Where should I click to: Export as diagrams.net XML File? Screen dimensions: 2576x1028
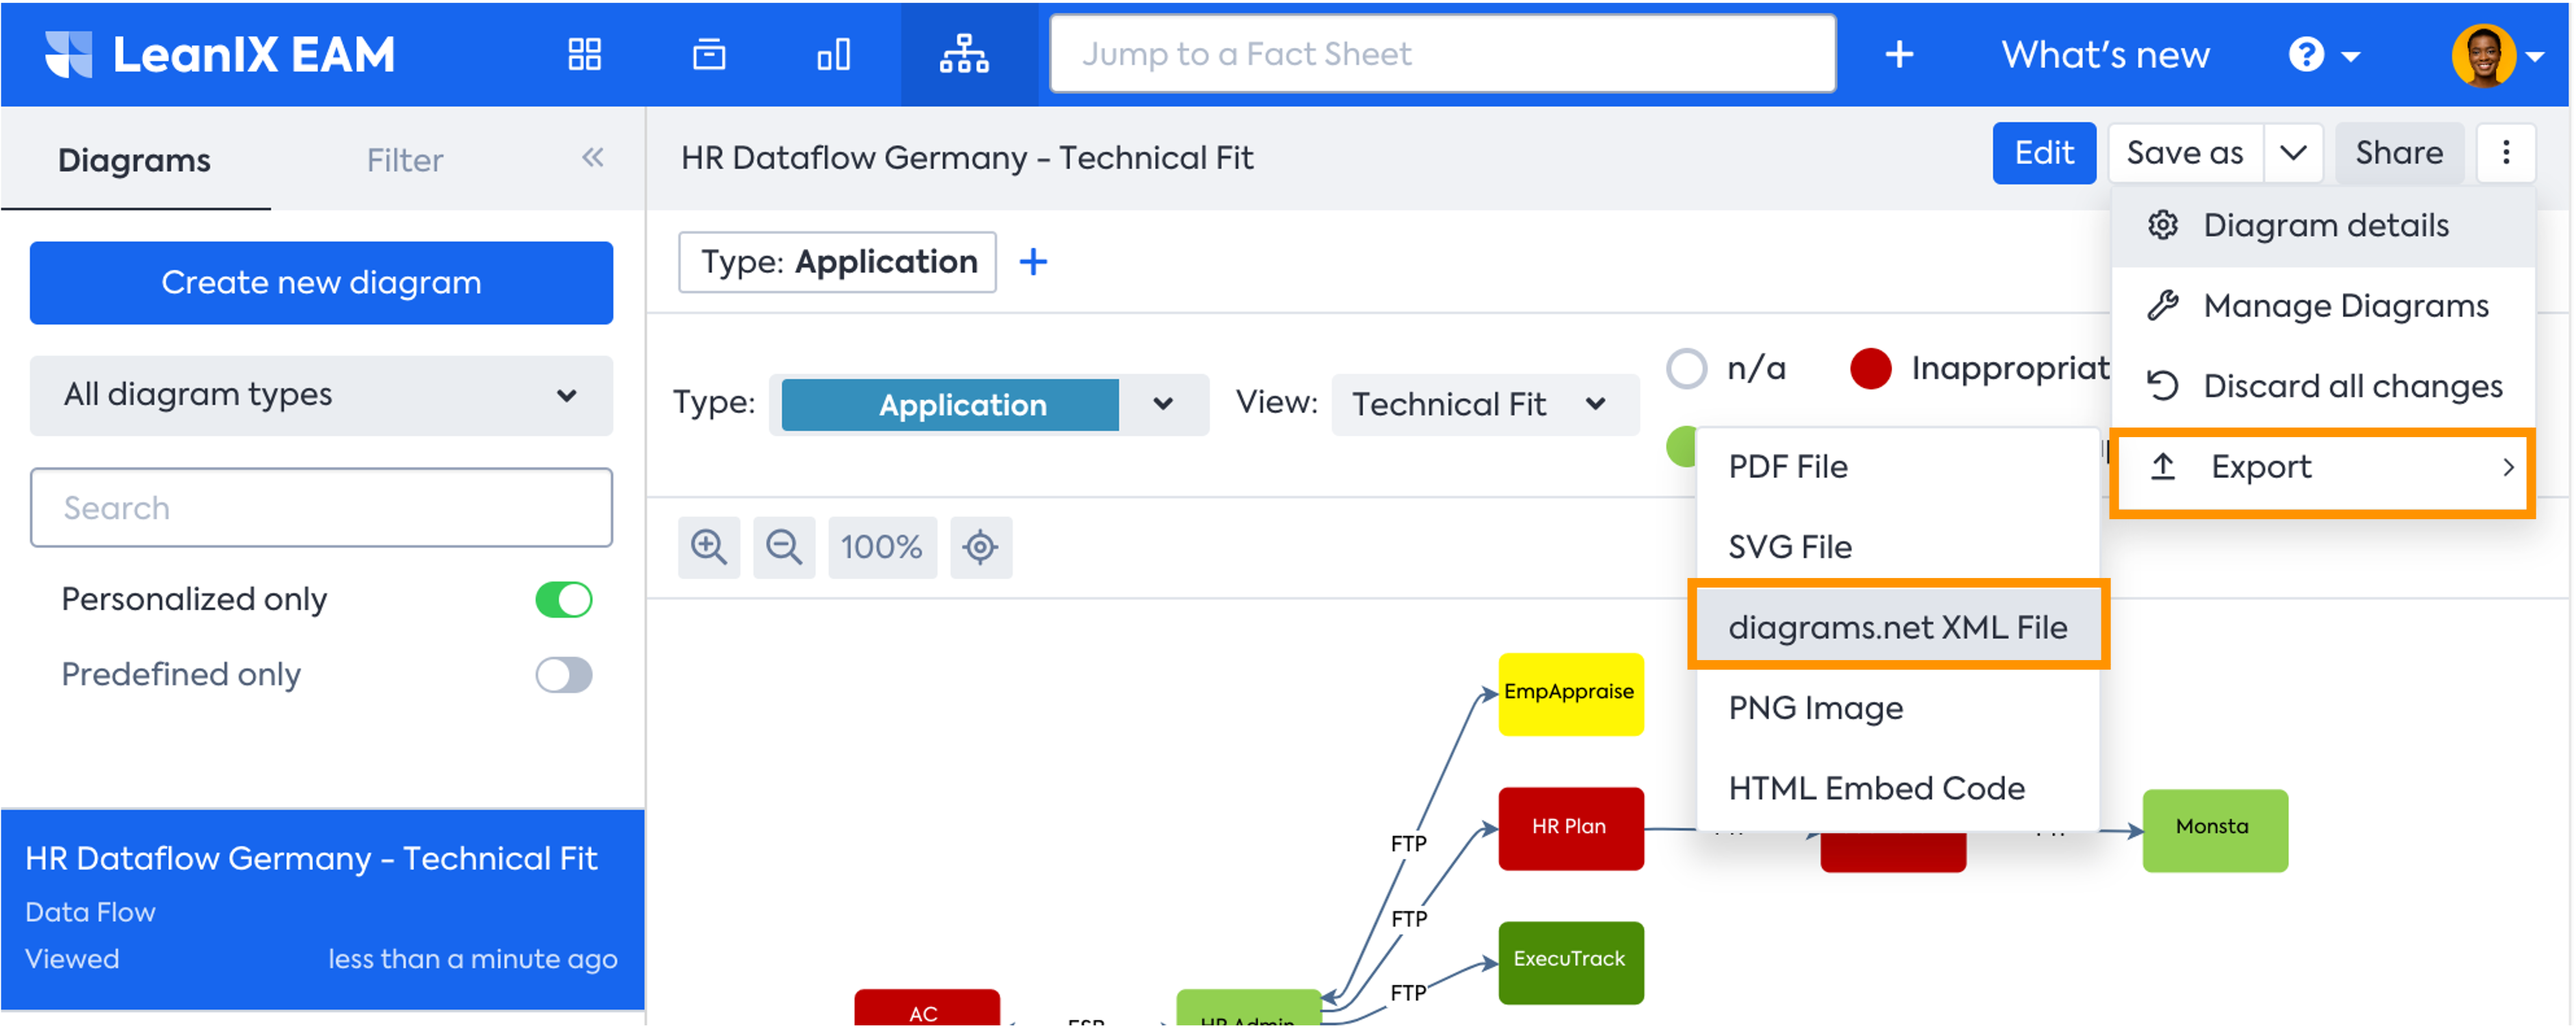tap(1897, 627)
